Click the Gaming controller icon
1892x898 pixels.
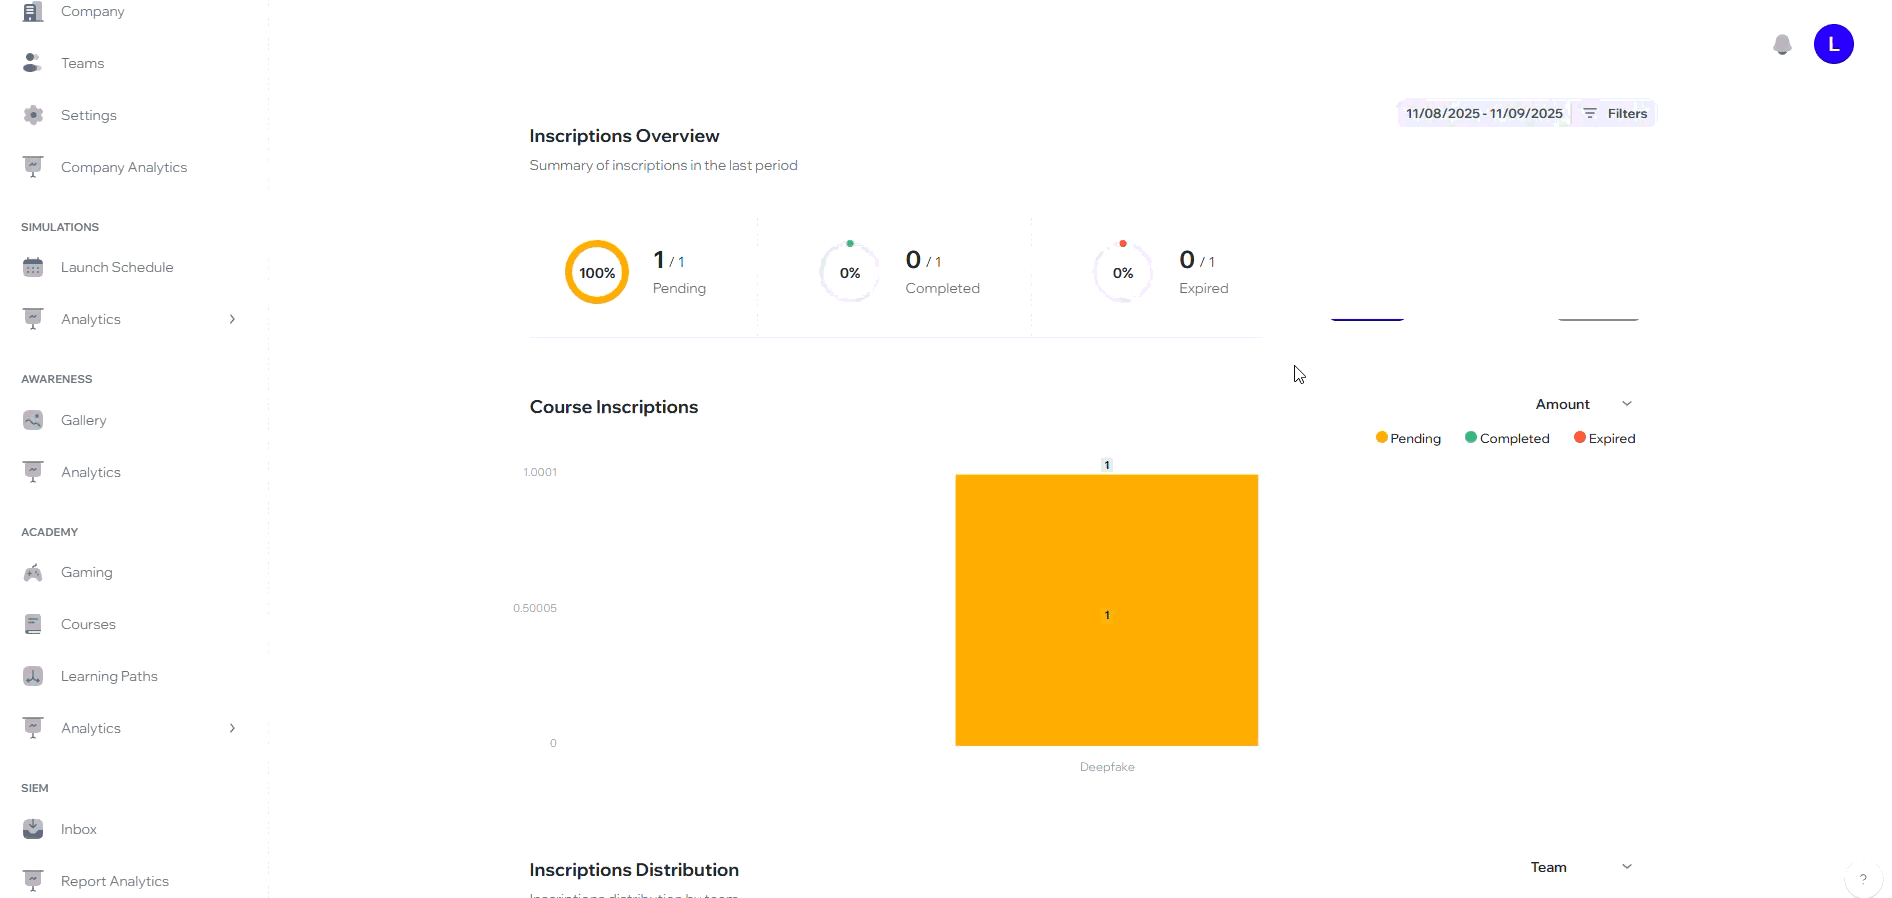(x=33, y=572)
